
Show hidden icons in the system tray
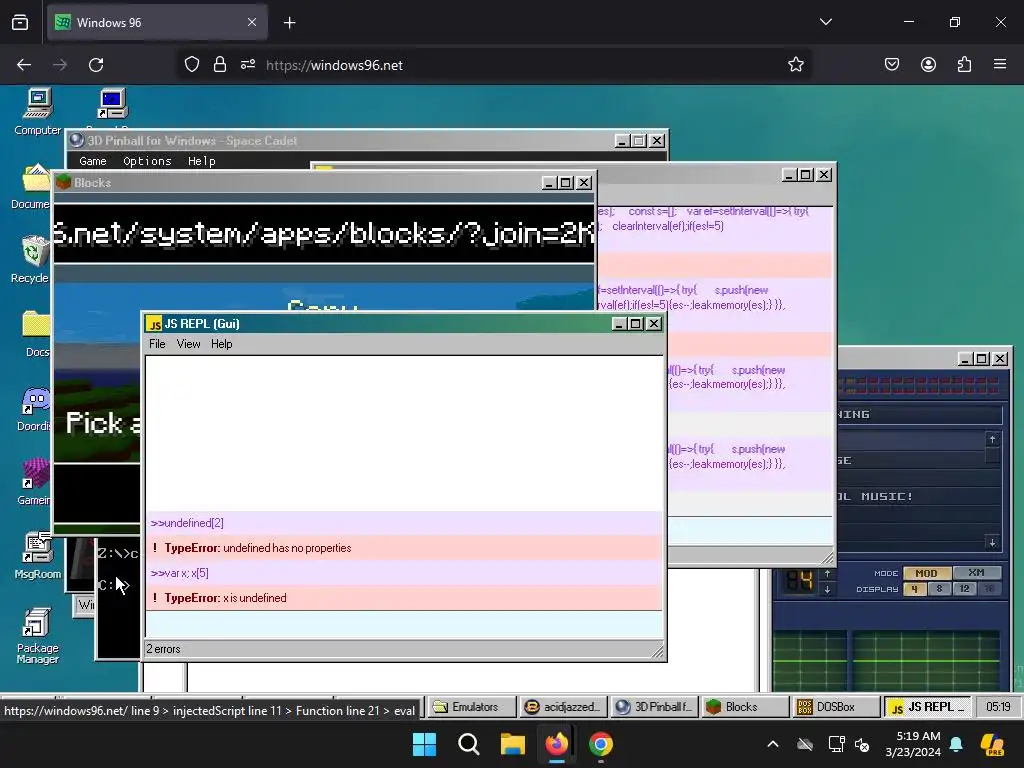[773, 744]
